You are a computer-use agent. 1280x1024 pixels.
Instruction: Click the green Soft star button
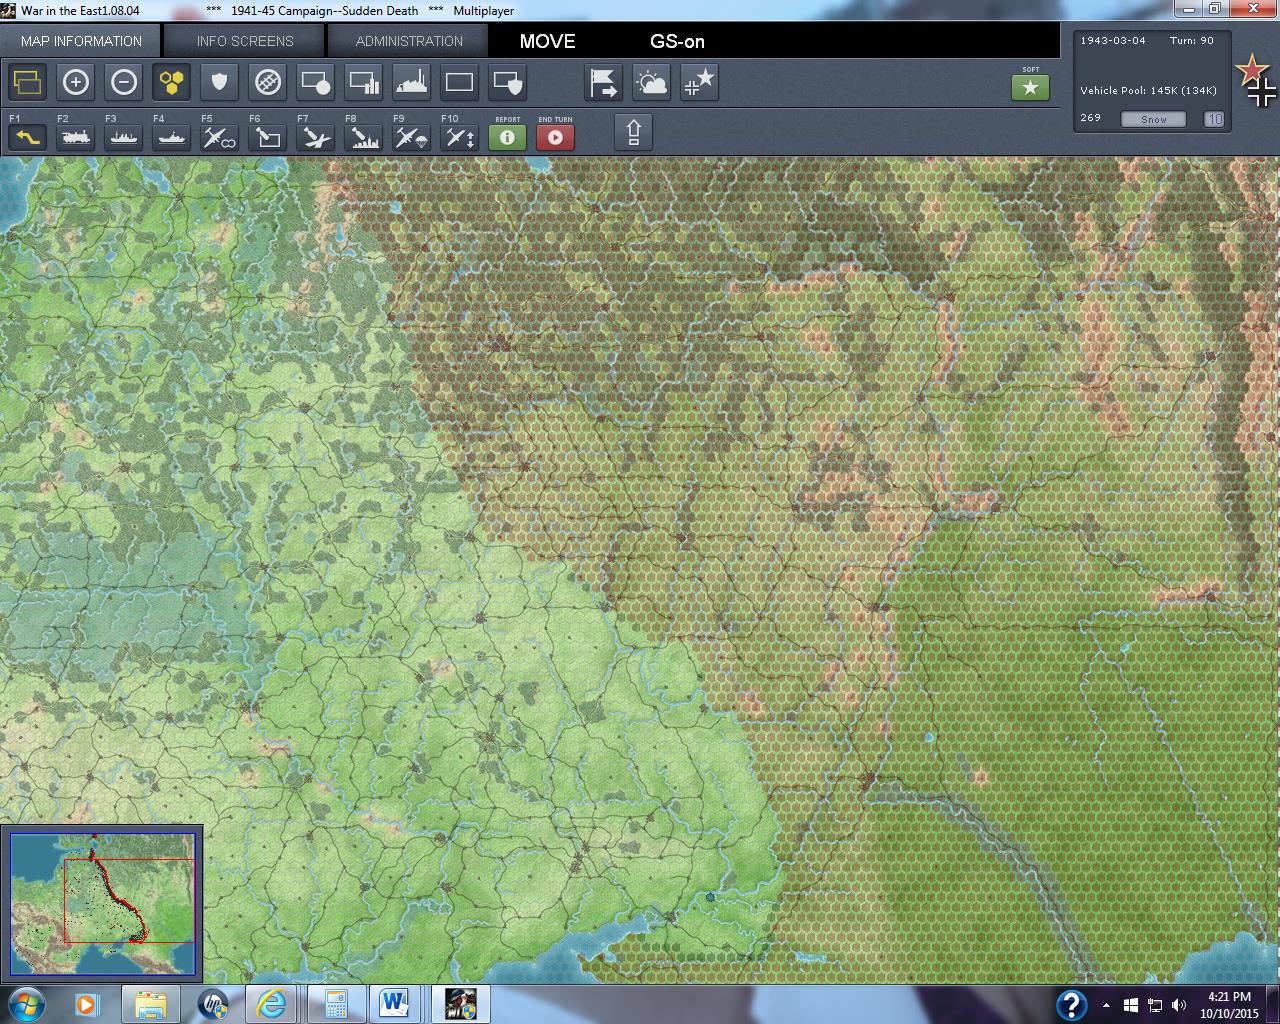coord(1031,87)
